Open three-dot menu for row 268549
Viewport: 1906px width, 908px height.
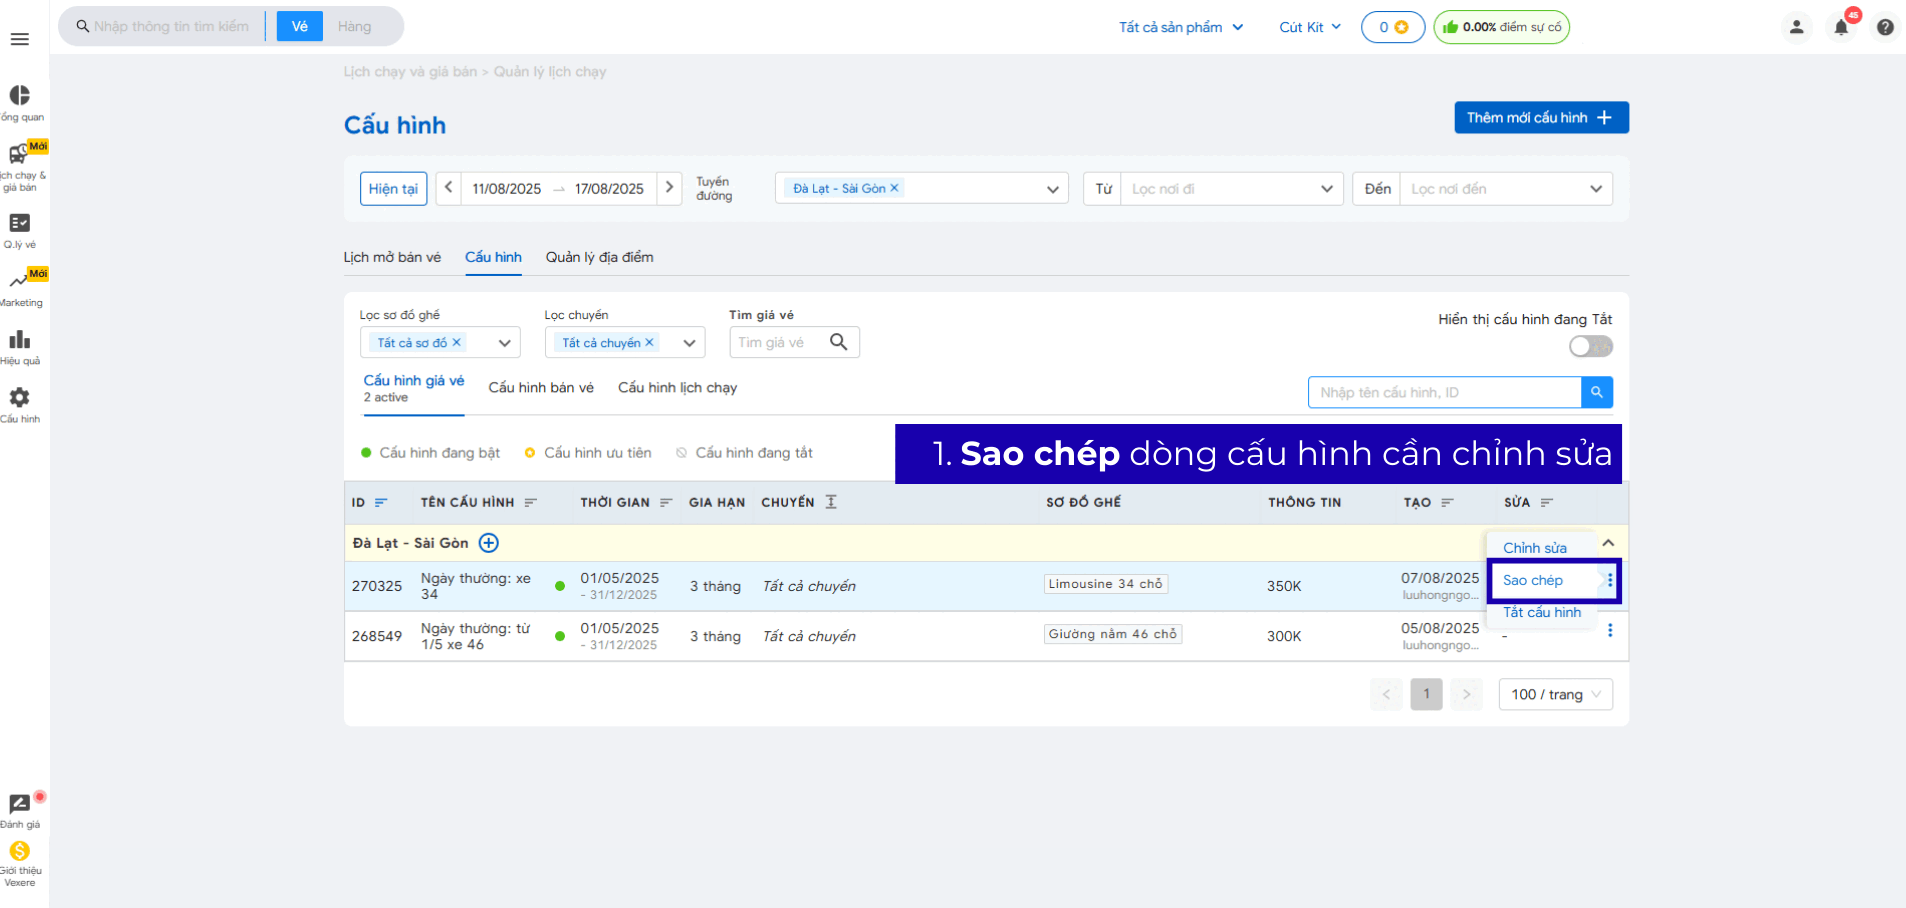point(1610,631)
